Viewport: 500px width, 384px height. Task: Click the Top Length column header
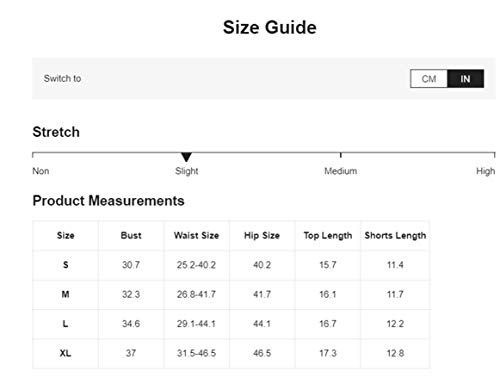328,235
